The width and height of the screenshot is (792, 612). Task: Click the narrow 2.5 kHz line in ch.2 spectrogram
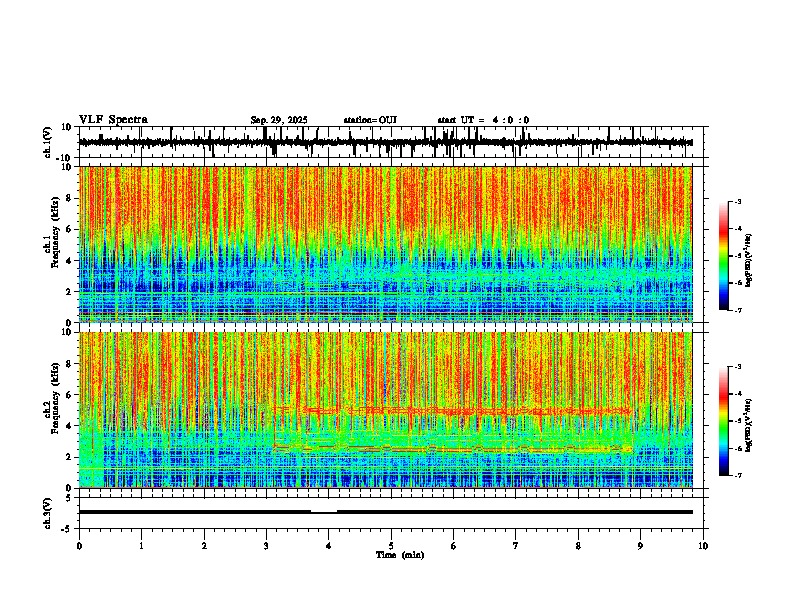click(453, 448)
